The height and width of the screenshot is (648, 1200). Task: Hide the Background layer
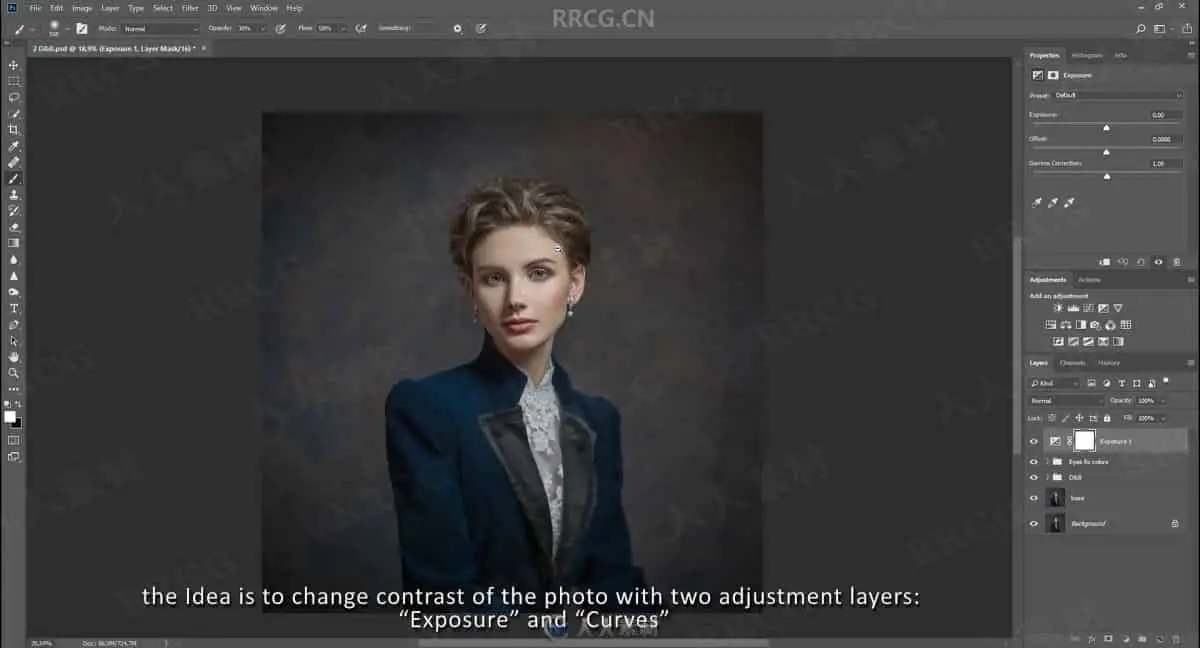(1034, 524)
